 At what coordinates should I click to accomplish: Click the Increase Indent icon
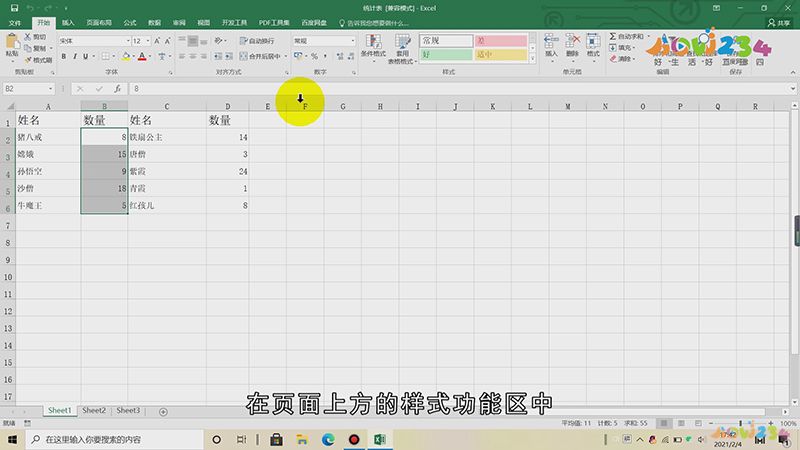pyautogui.click(x=229, y=56)
